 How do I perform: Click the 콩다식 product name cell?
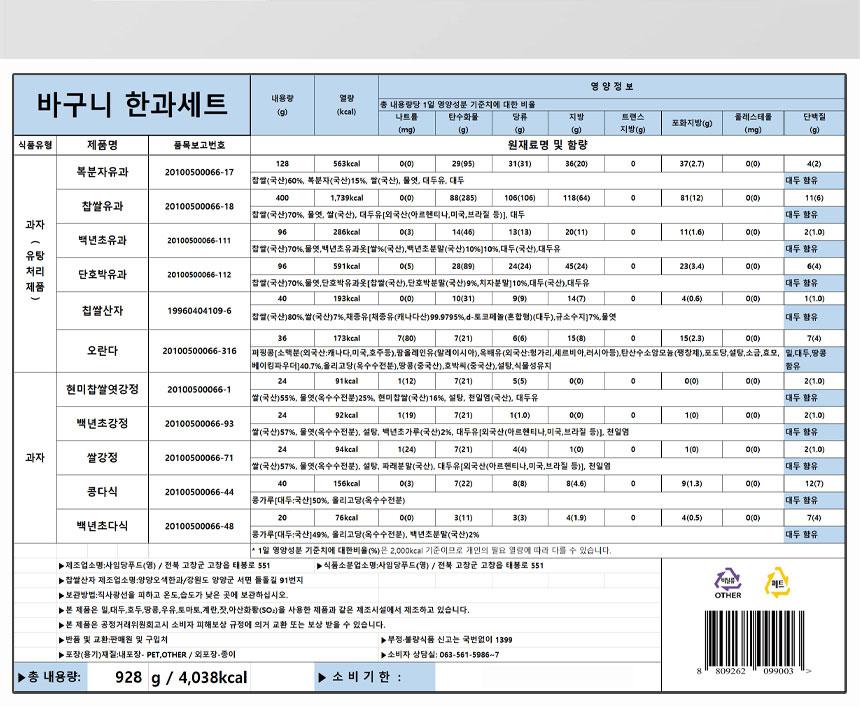pyautogui.click(x=103, y=492)
